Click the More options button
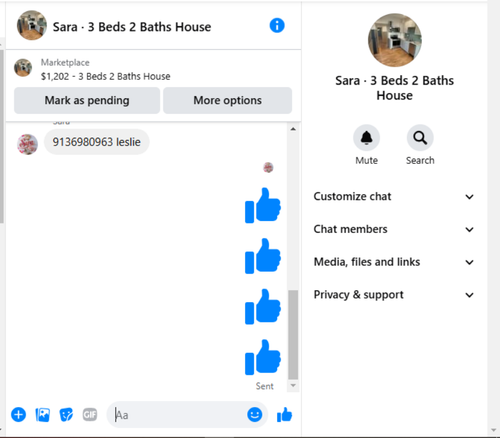Screen dimensions: 500x438 (x=228, y=100)
